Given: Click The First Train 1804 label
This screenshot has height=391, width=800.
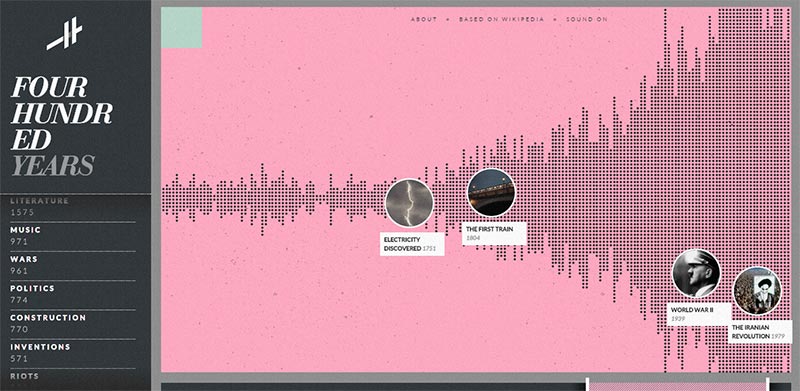Looking at the screenshot, I should coord(494,233).
